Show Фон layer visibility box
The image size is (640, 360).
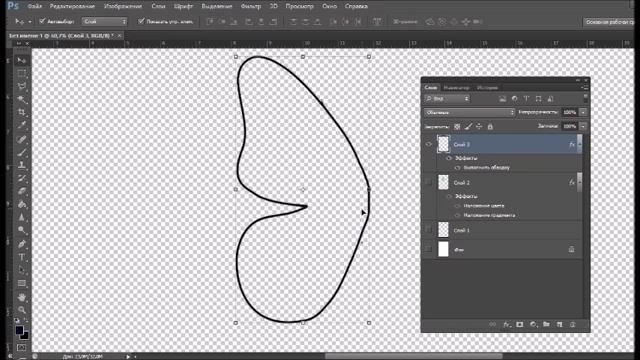tap(429, 249)
